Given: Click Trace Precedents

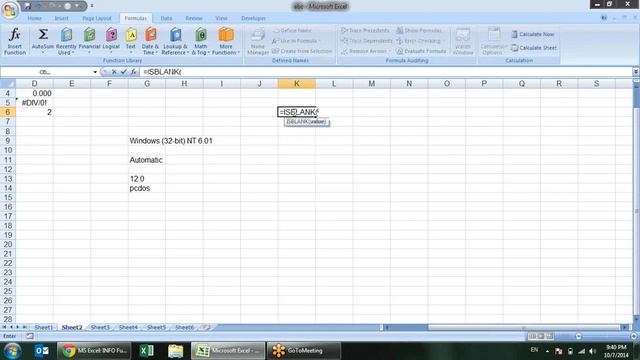Looking at the screenshot, I should (x=365, y=31).
